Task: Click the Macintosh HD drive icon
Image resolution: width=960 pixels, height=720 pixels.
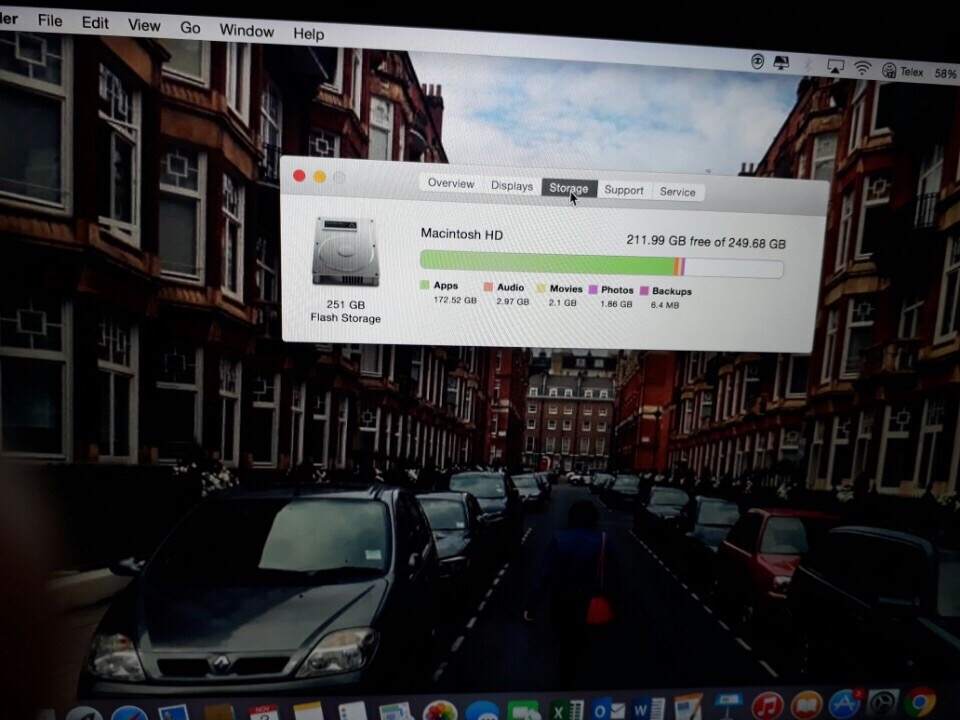Action: pyautogui.click(x=345, y=252)
